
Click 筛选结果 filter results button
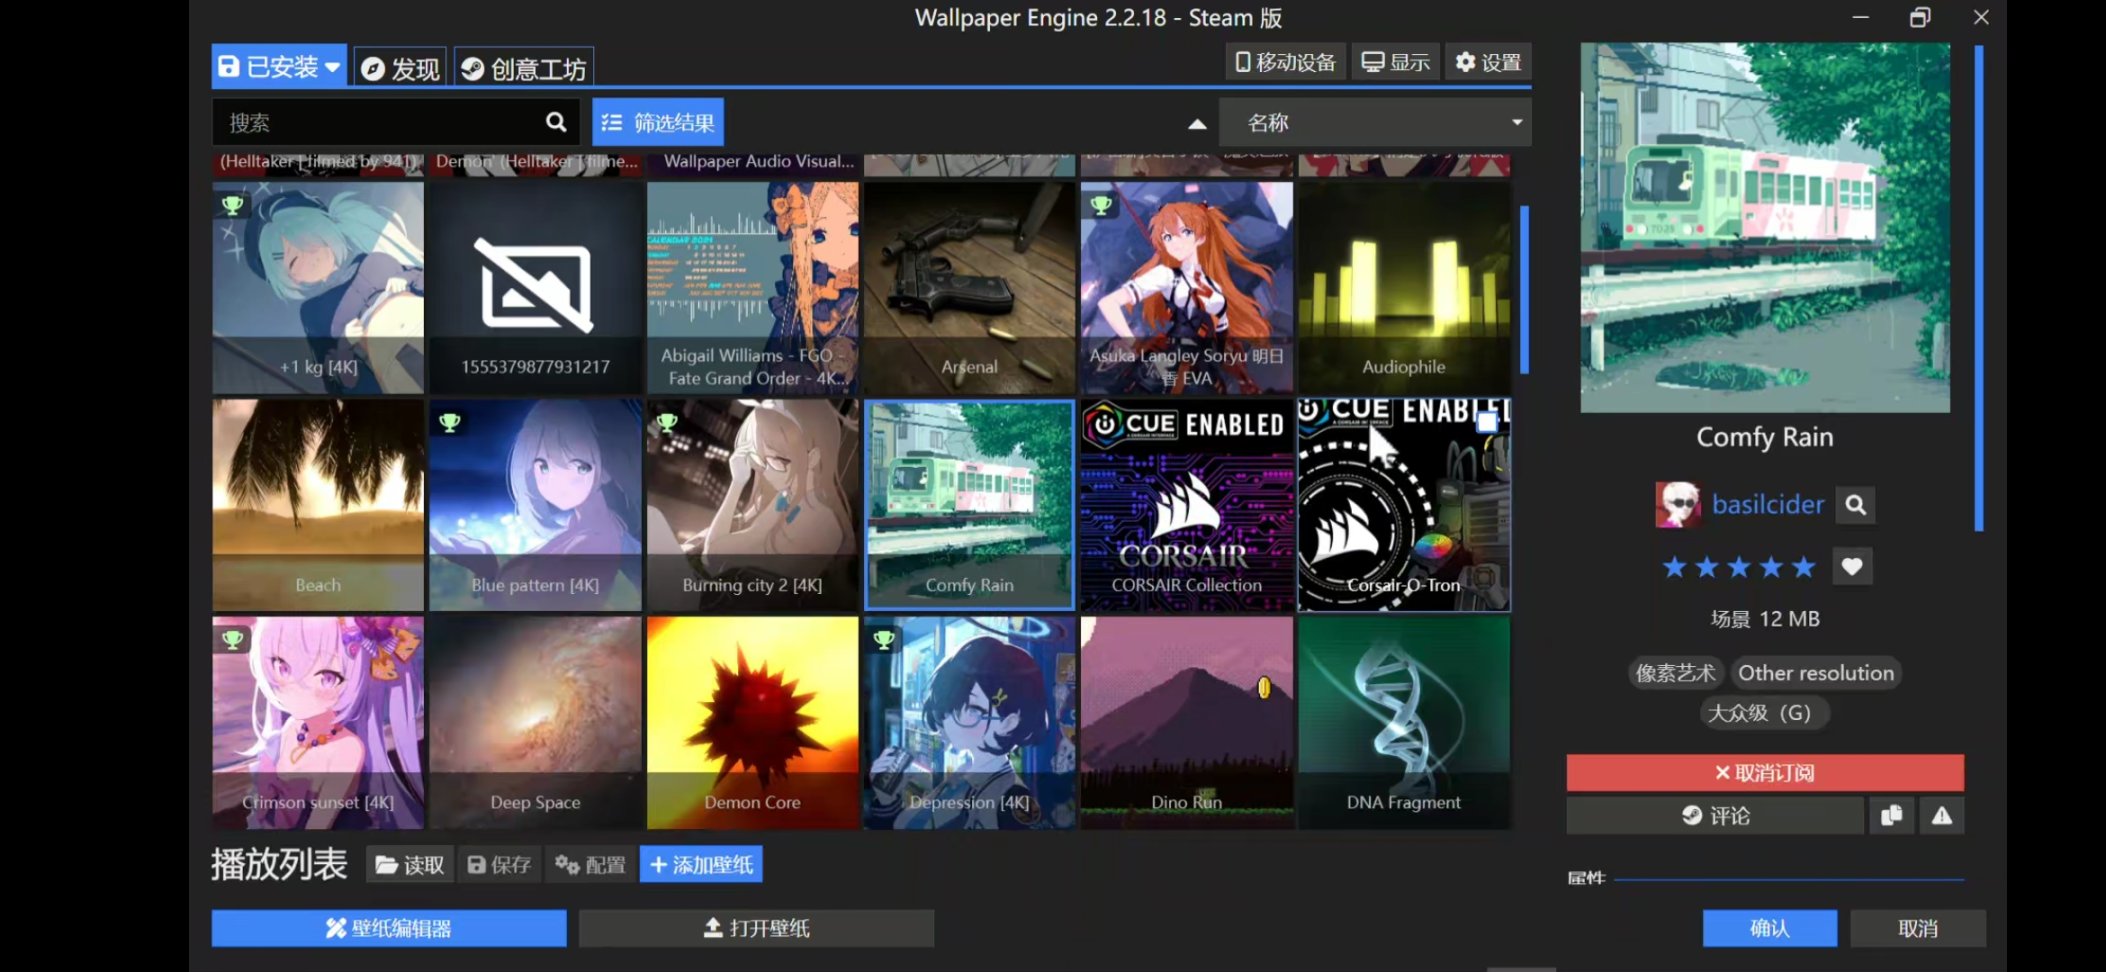coord(658,123)
